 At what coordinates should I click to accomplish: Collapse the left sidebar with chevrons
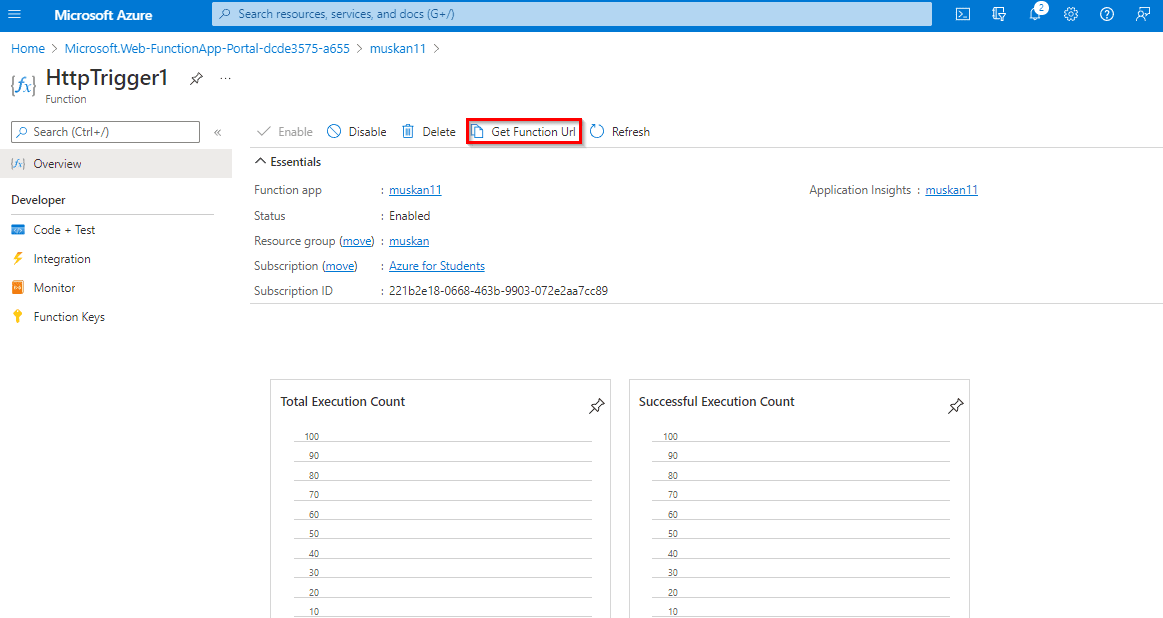[218, 132]
